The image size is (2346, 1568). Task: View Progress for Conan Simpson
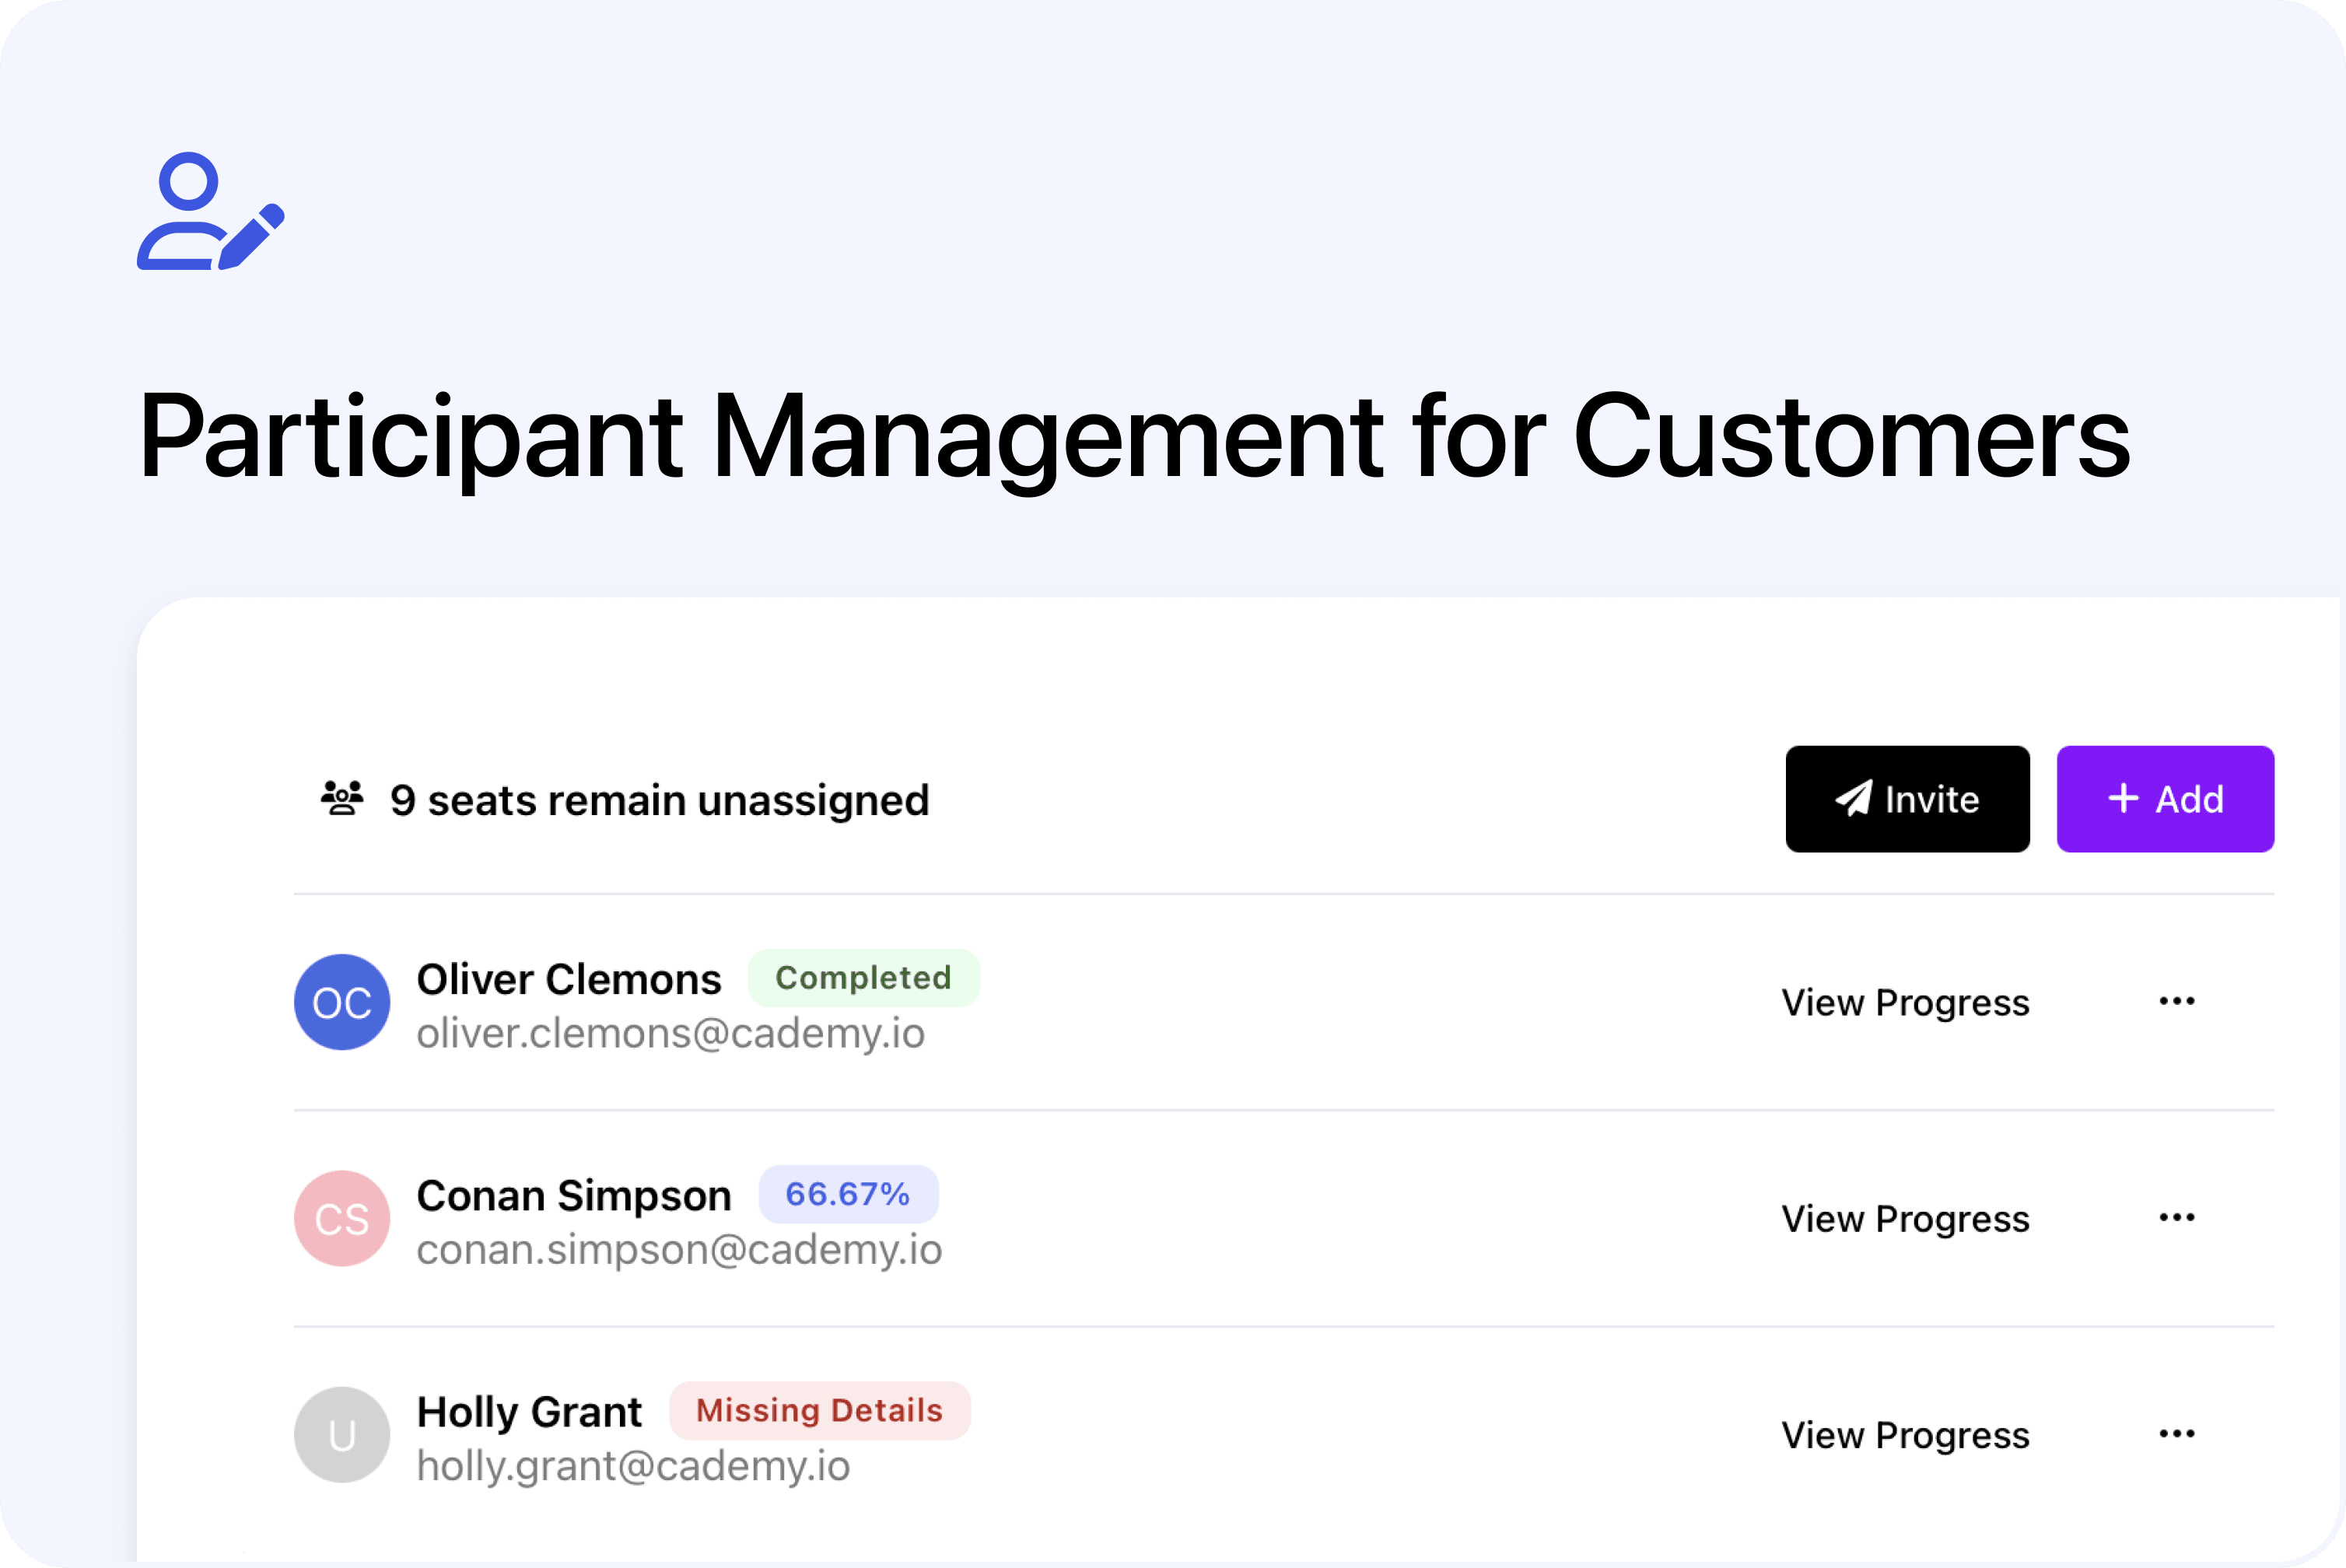tap(1905, 1219)
